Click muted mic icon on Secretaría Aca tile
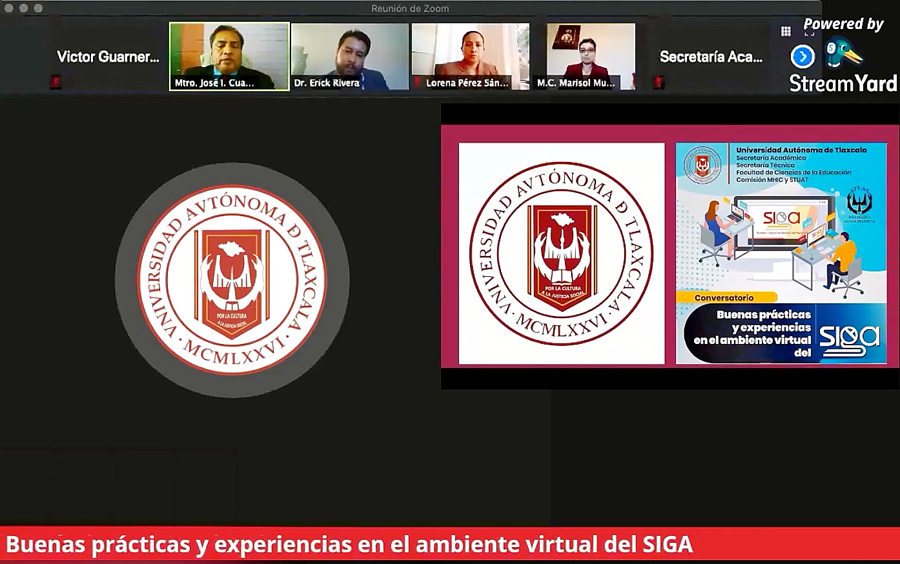Screen dimensions: 900x564 659,82
